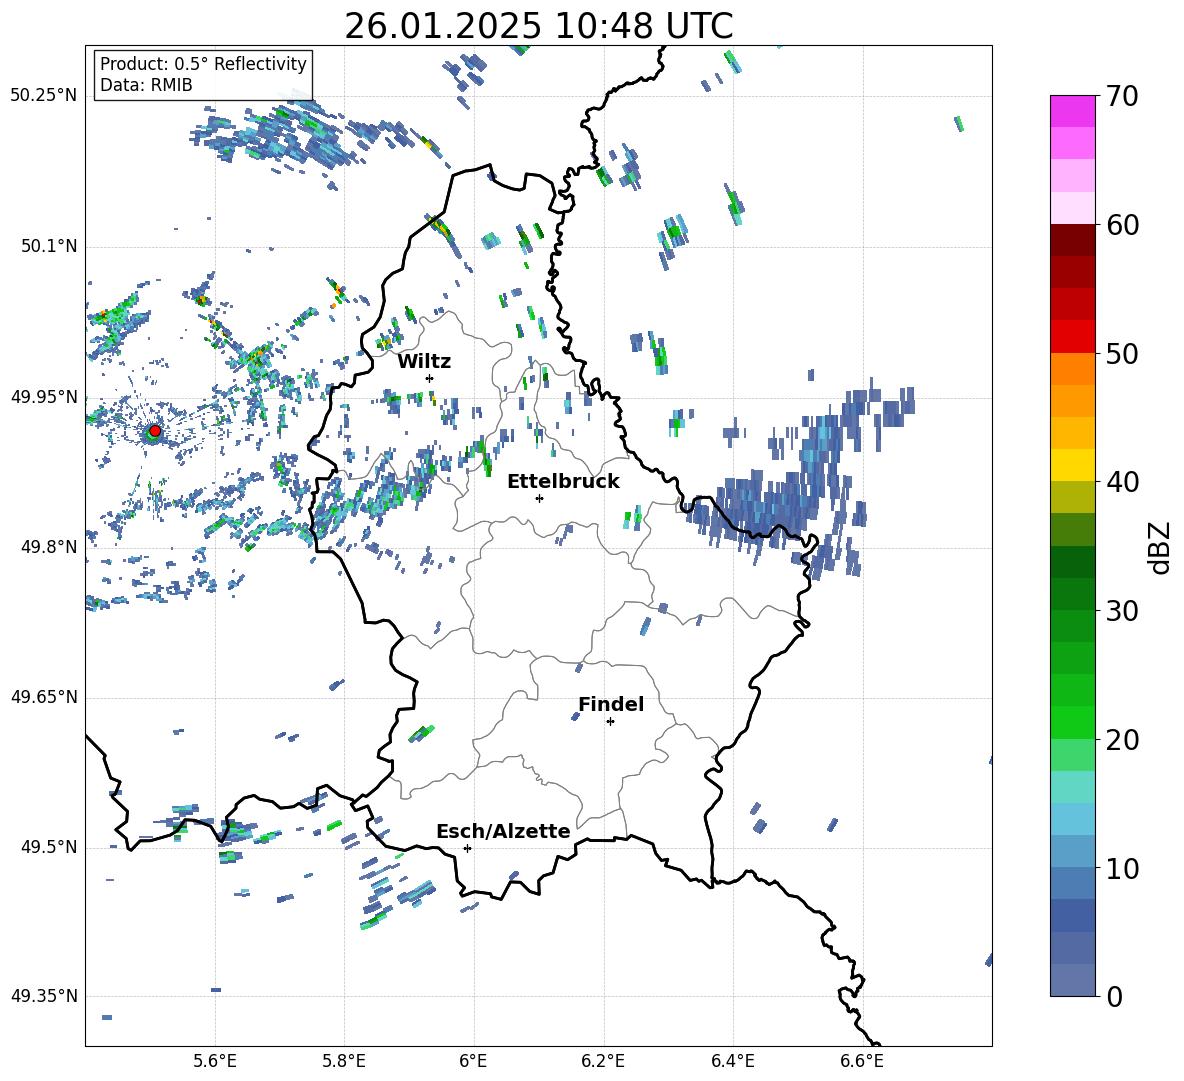Viewport: 1184px width, 1081px height.
Task: Click the colorbar value 20
Action: (1122, 740)
